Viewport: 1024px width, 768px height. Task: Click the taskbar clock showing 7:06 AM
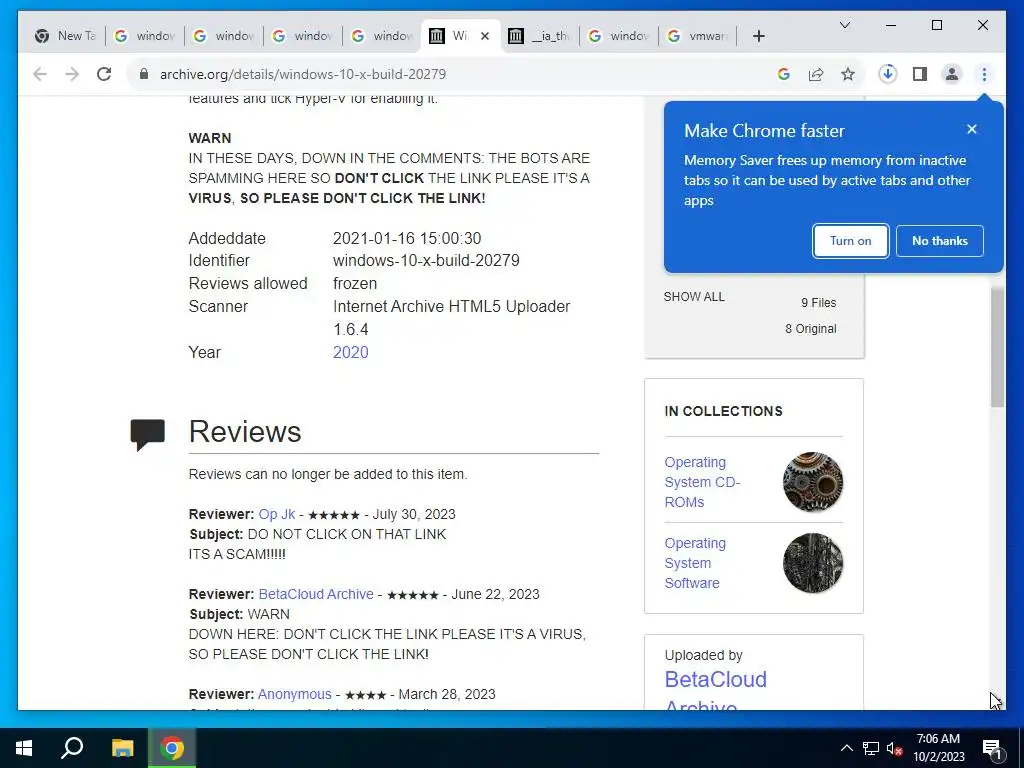(938, 748)
